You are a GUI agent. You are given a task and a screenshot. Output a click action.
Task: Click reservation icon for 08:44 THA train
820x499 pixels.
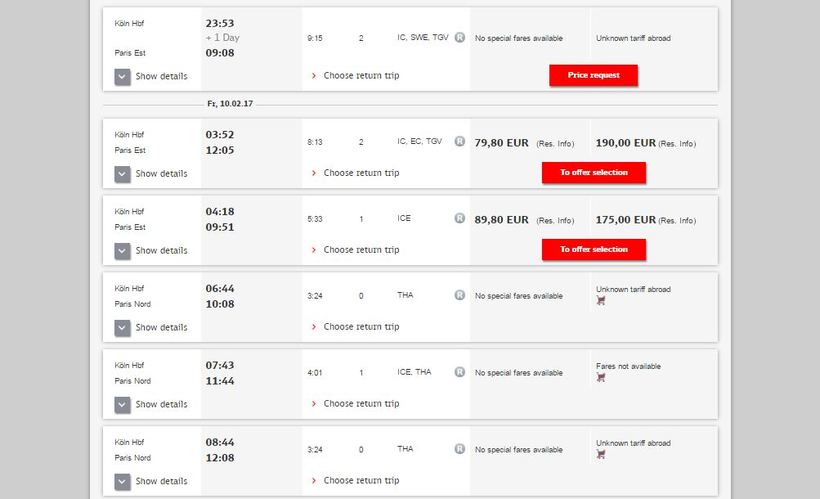point(460,449)
